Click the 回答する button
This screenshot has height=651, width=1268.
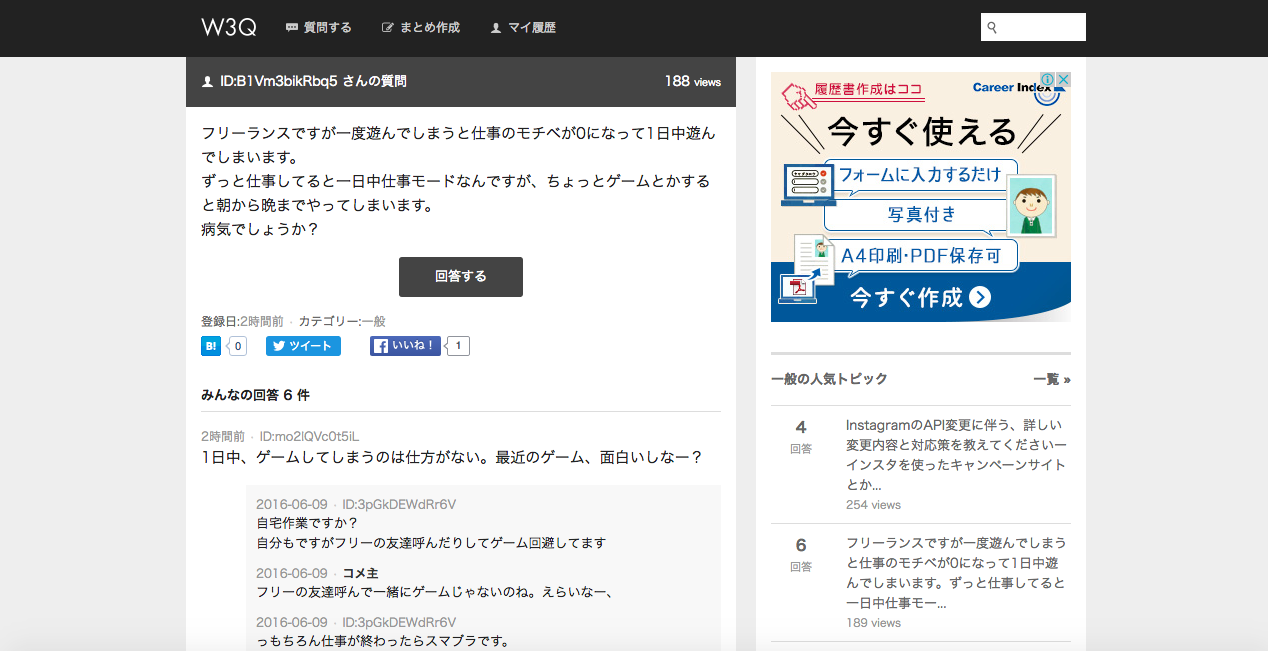[x=461, y=277]
